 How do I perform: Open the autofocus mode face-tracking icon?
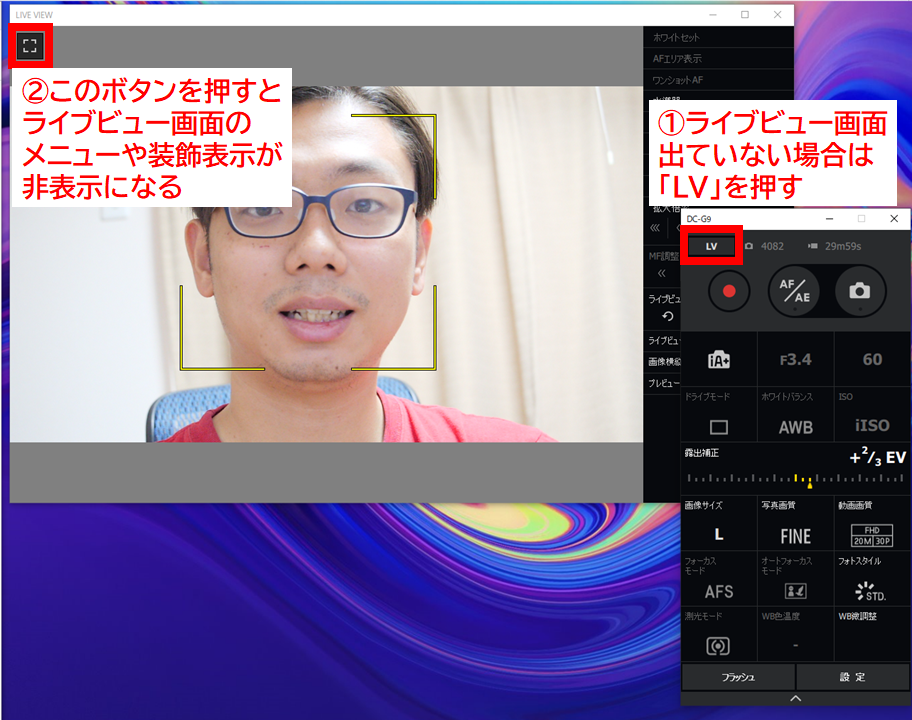tap(795, 591)
